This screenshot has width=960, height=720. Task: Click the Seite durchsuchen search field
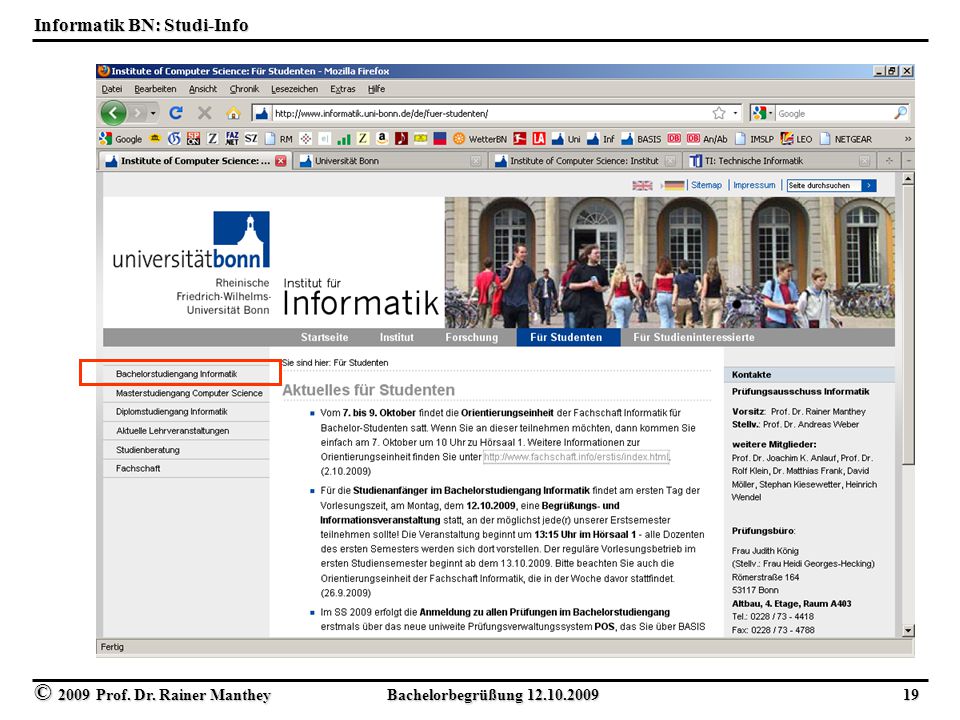point(824,185)
